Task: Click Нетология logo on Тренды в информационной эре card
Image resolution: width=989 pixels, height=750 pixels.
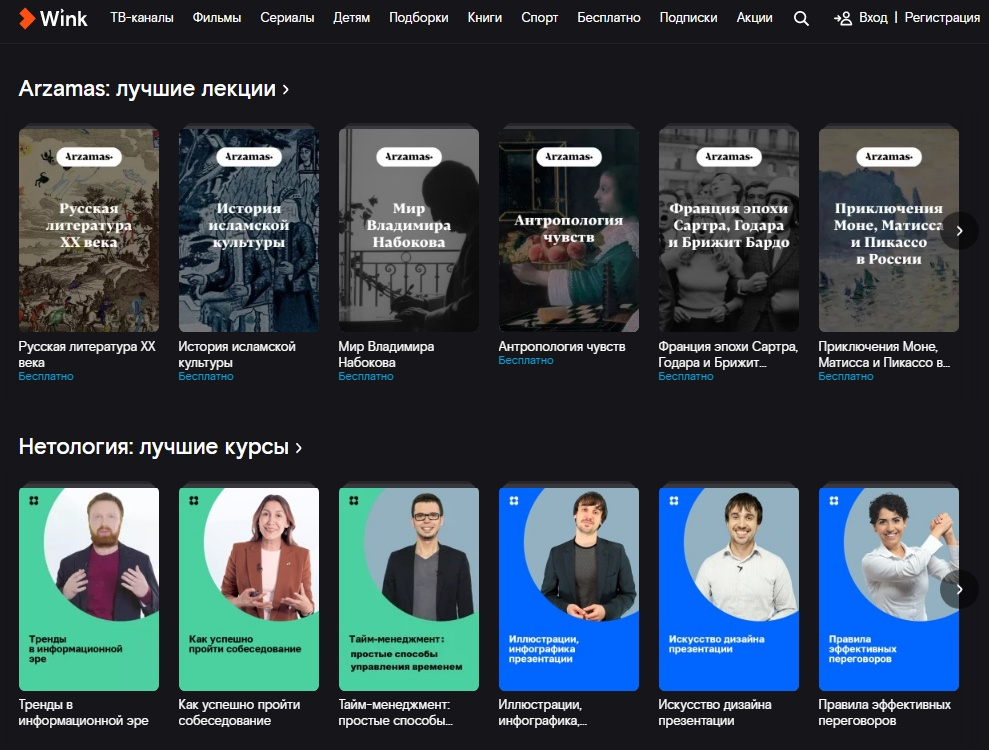Action: pyautogui.click(x=33, y=500)
